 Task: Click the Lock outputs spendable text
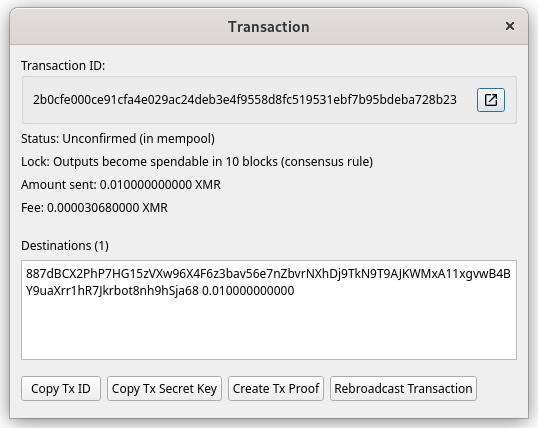[197, 162]
